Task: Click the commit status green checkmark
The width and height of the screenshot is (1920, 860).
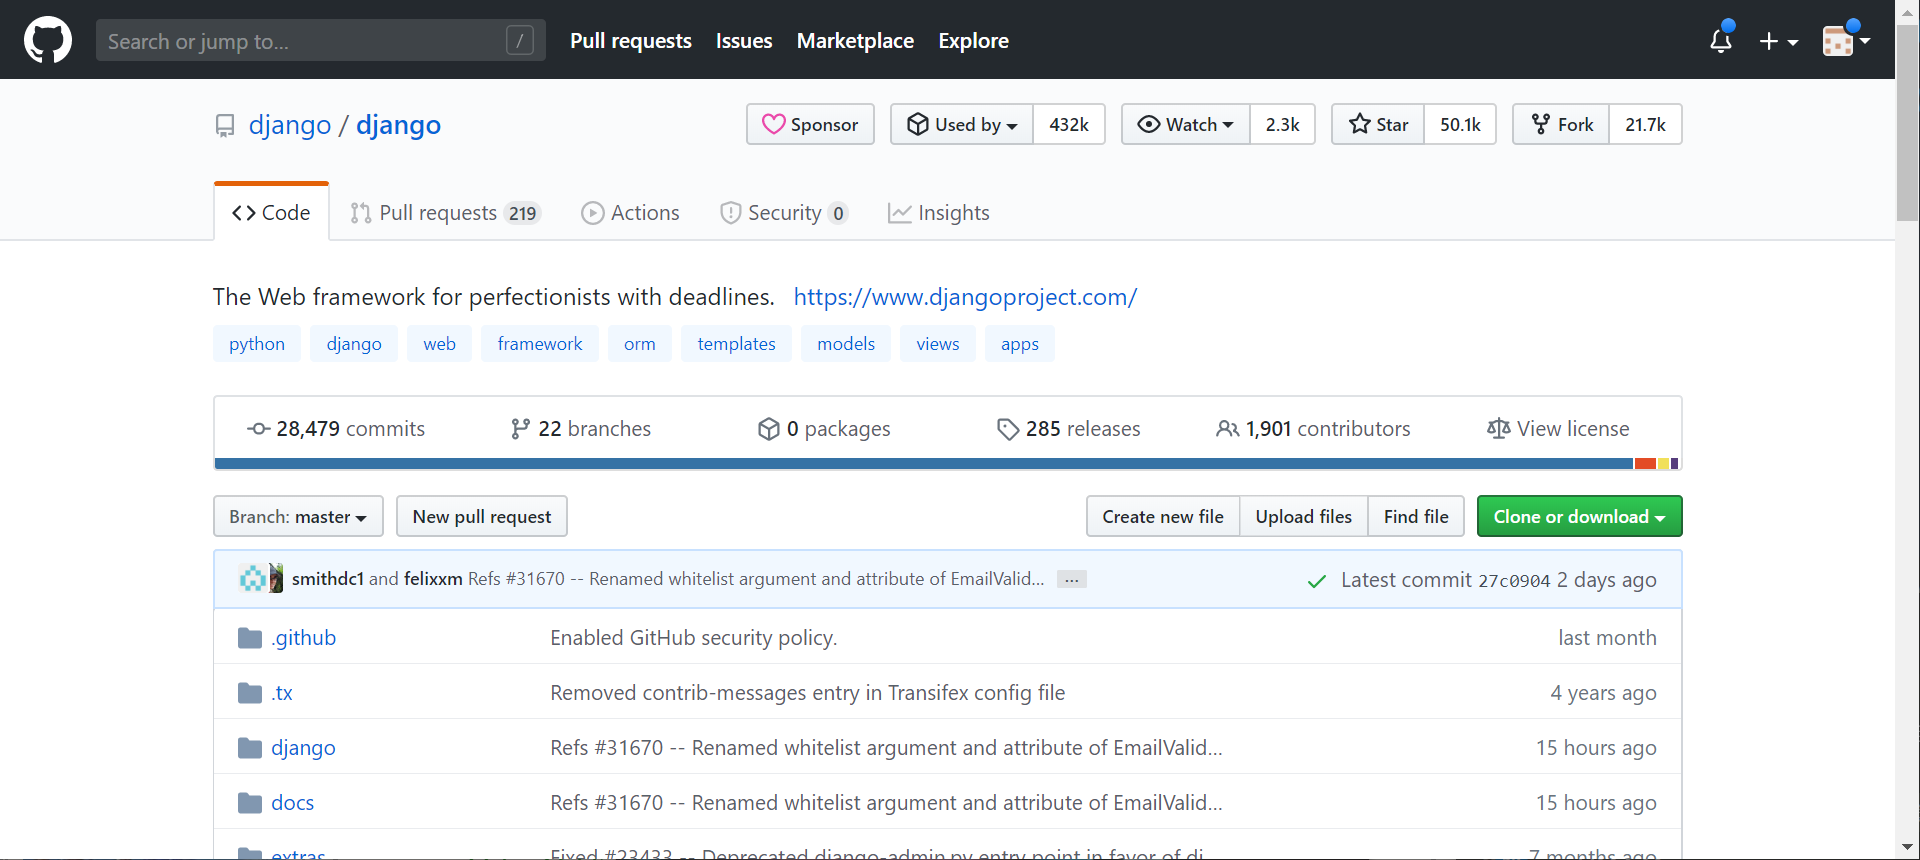Action: tap(1317, 581)
